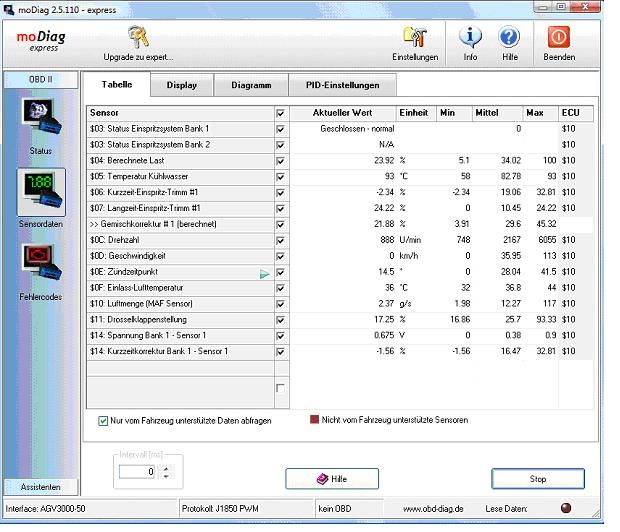Select the $0C: Drehzahl sensor row

180,240
